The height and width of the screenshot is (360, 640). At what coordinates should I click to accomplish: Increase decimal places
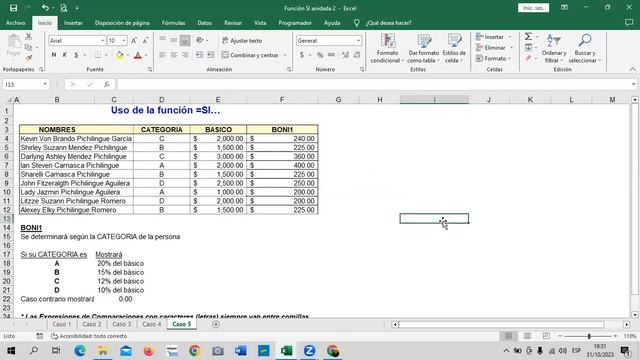(346, 55)
